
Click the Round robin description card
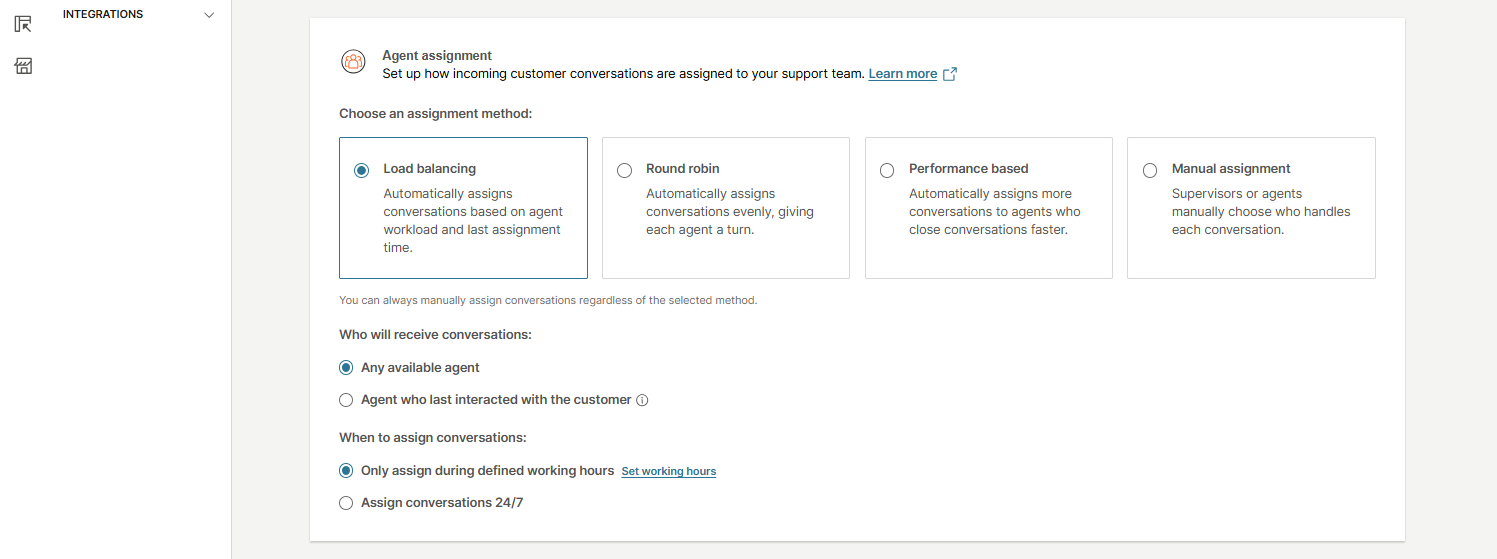[x=729, y=212]
